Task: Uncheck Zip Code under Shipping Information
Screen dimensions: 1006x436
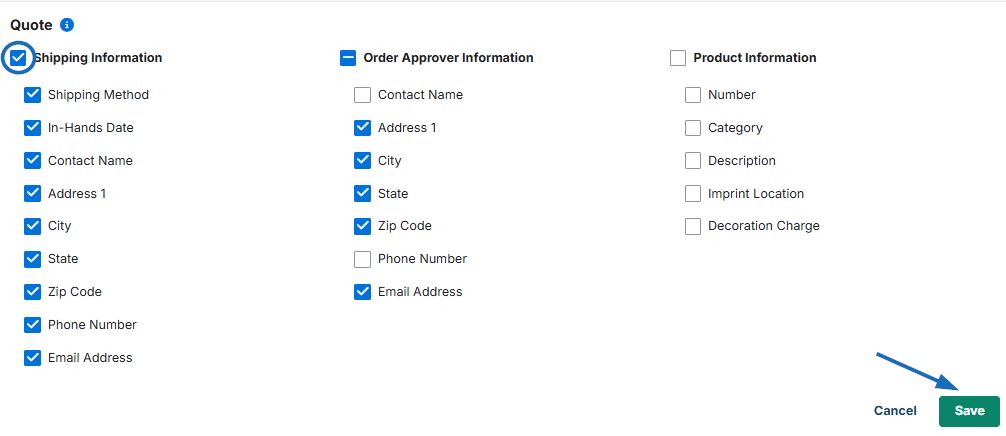Action: (x=33, y=292)
